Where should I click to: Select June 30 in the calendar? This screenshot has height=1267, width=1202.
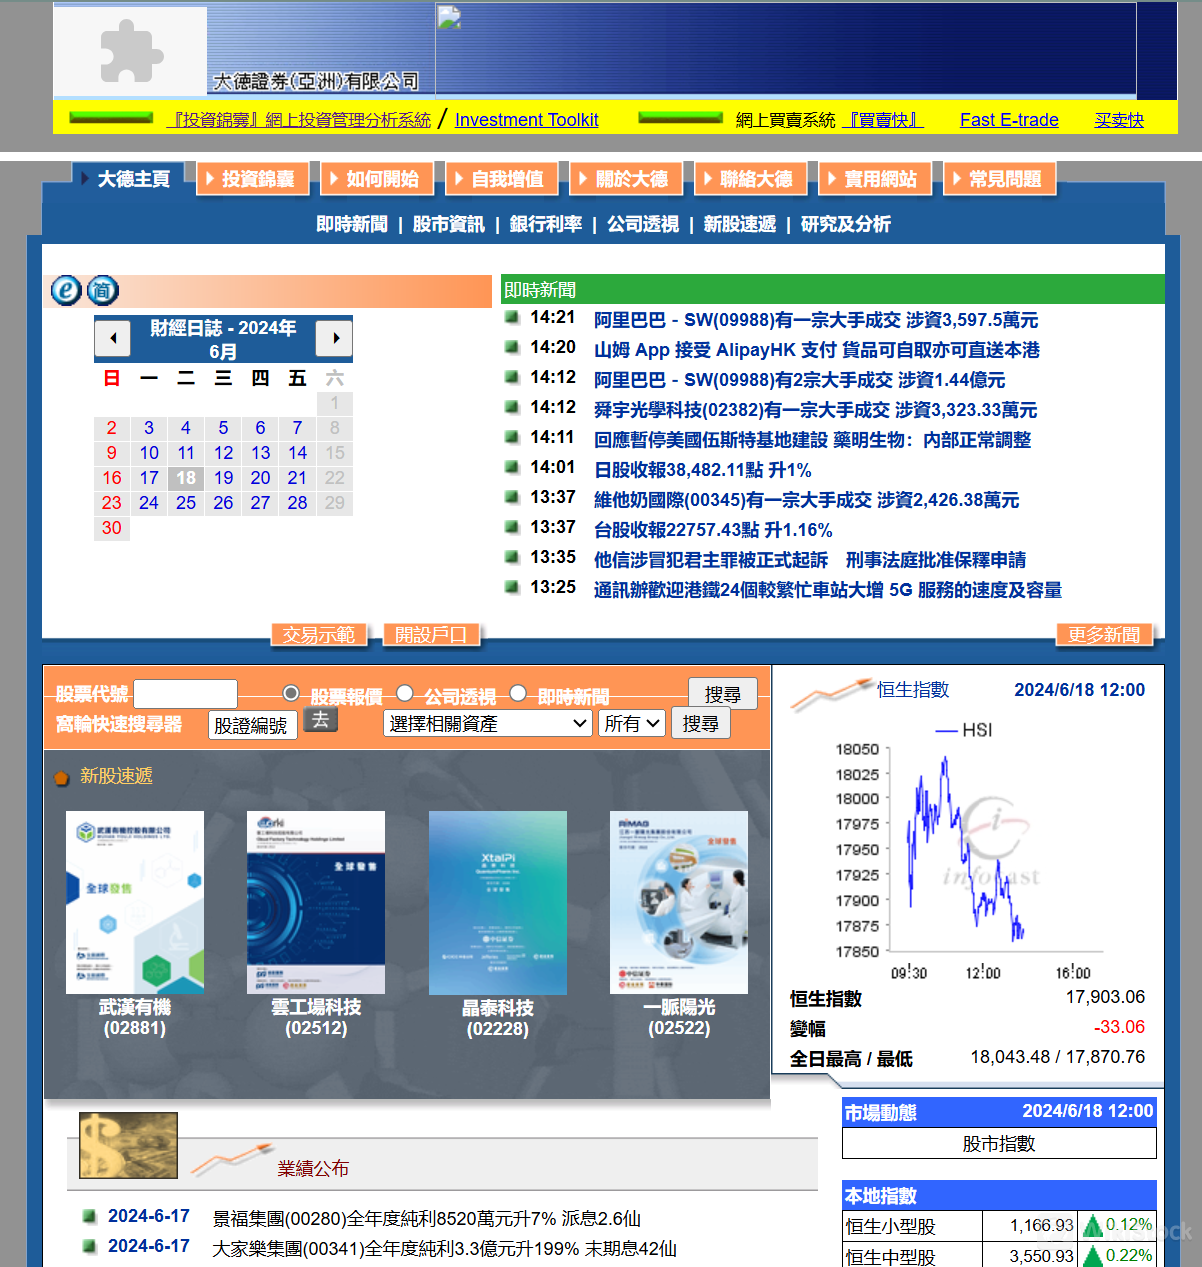click(112, 528)
